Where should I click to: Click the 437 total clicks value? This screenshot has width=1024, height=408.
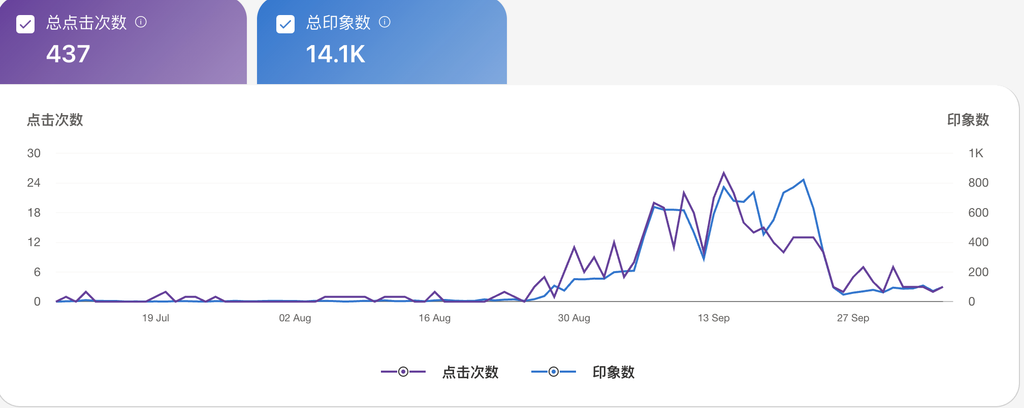point(68,54)
